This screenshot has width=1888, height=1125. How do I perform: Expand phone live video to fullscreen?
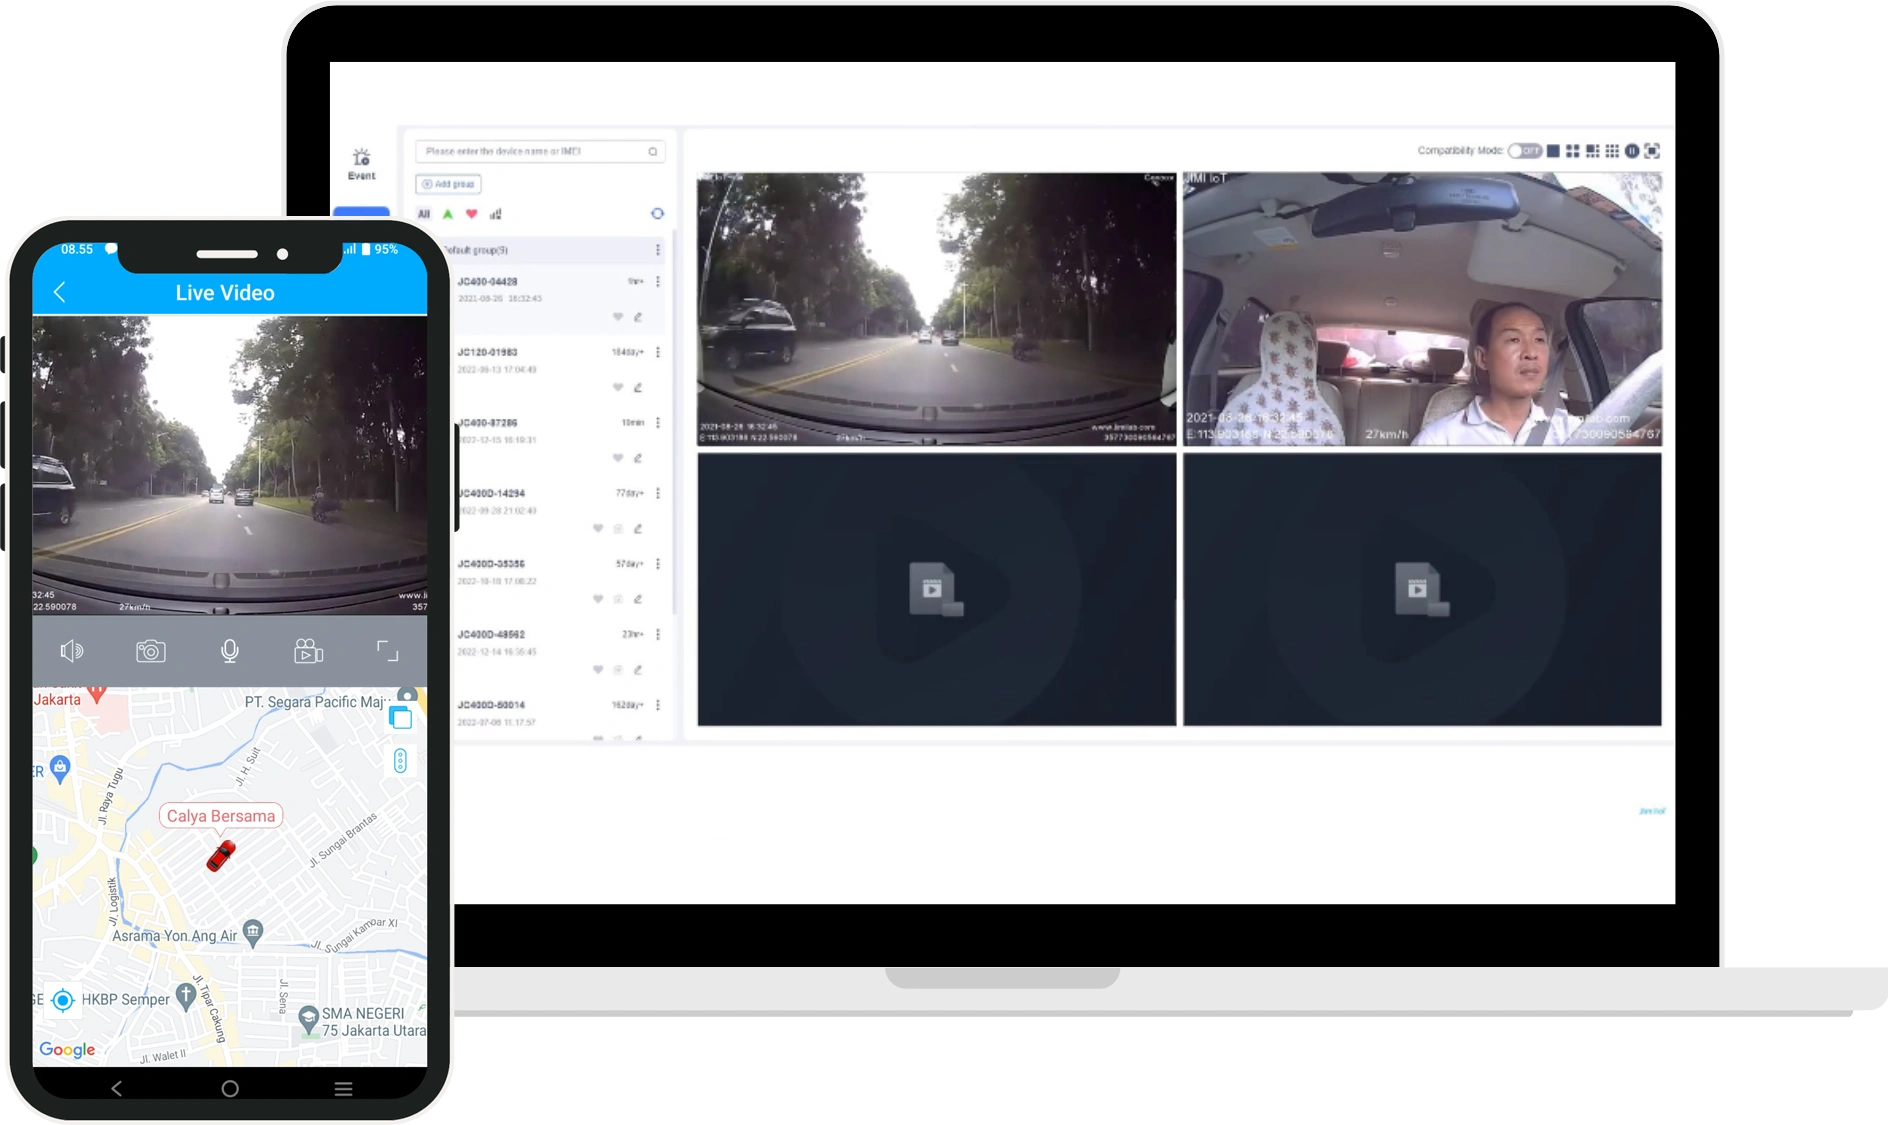[x=387, y=652]
